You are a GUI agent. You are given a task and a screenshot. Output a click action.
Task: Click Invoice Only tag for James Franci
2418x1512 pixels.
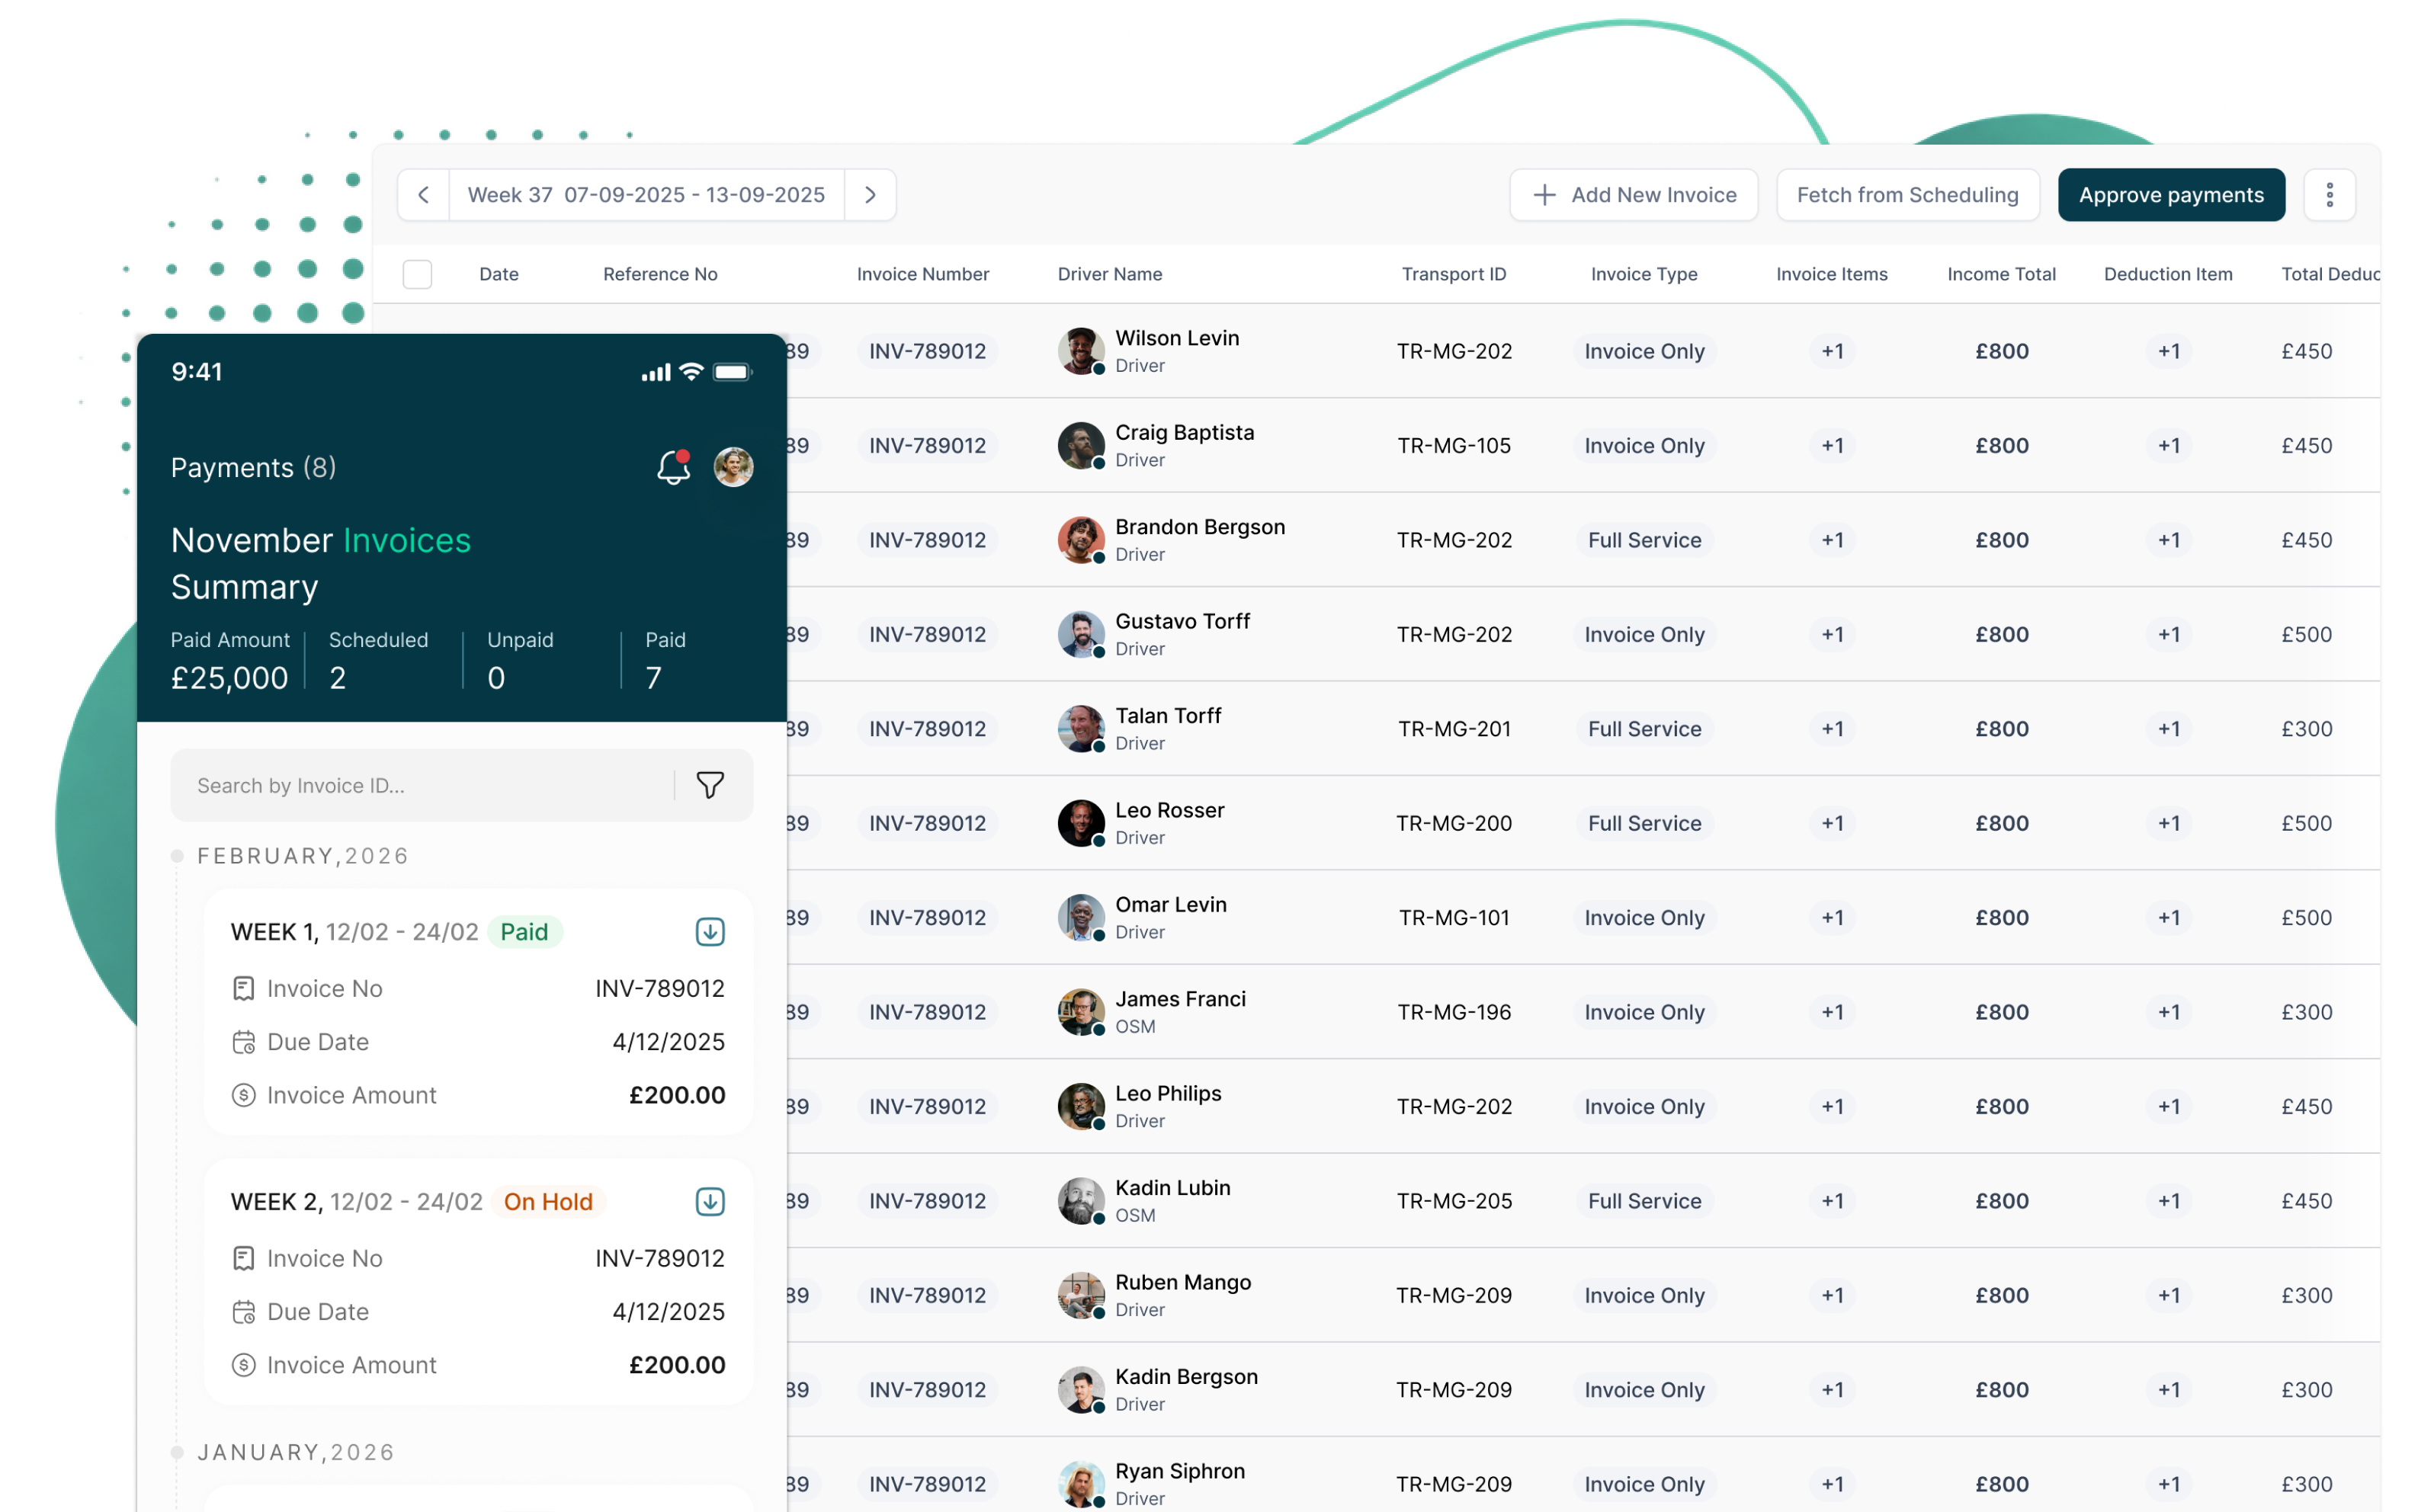(x=1644, y=1012)
